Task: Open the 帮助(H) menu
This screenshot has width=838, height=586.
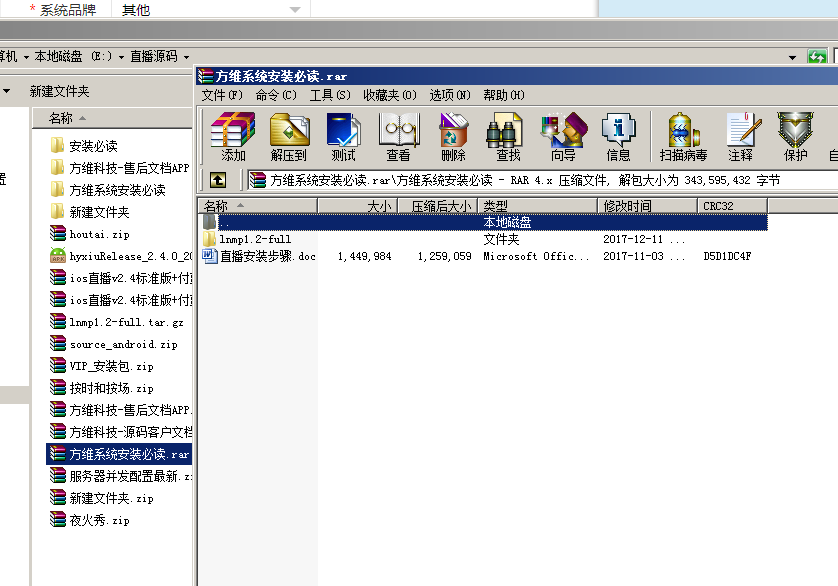Action: click(503, 95)
